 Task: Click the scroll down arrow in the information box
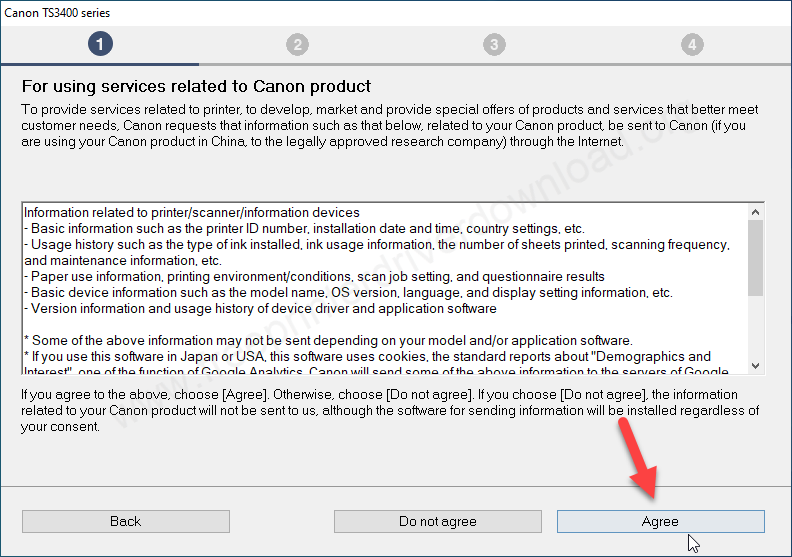[756, 366]
